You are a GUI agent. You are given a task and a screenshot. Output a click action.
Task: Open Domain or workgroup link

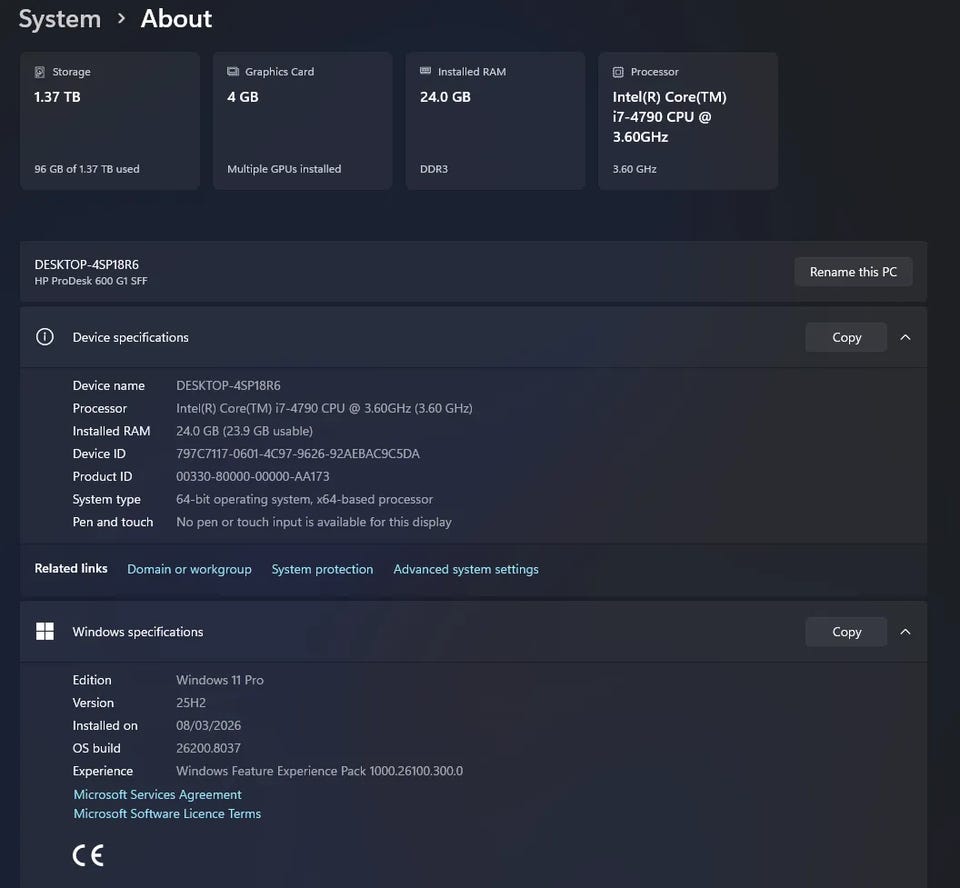point(189,569)
